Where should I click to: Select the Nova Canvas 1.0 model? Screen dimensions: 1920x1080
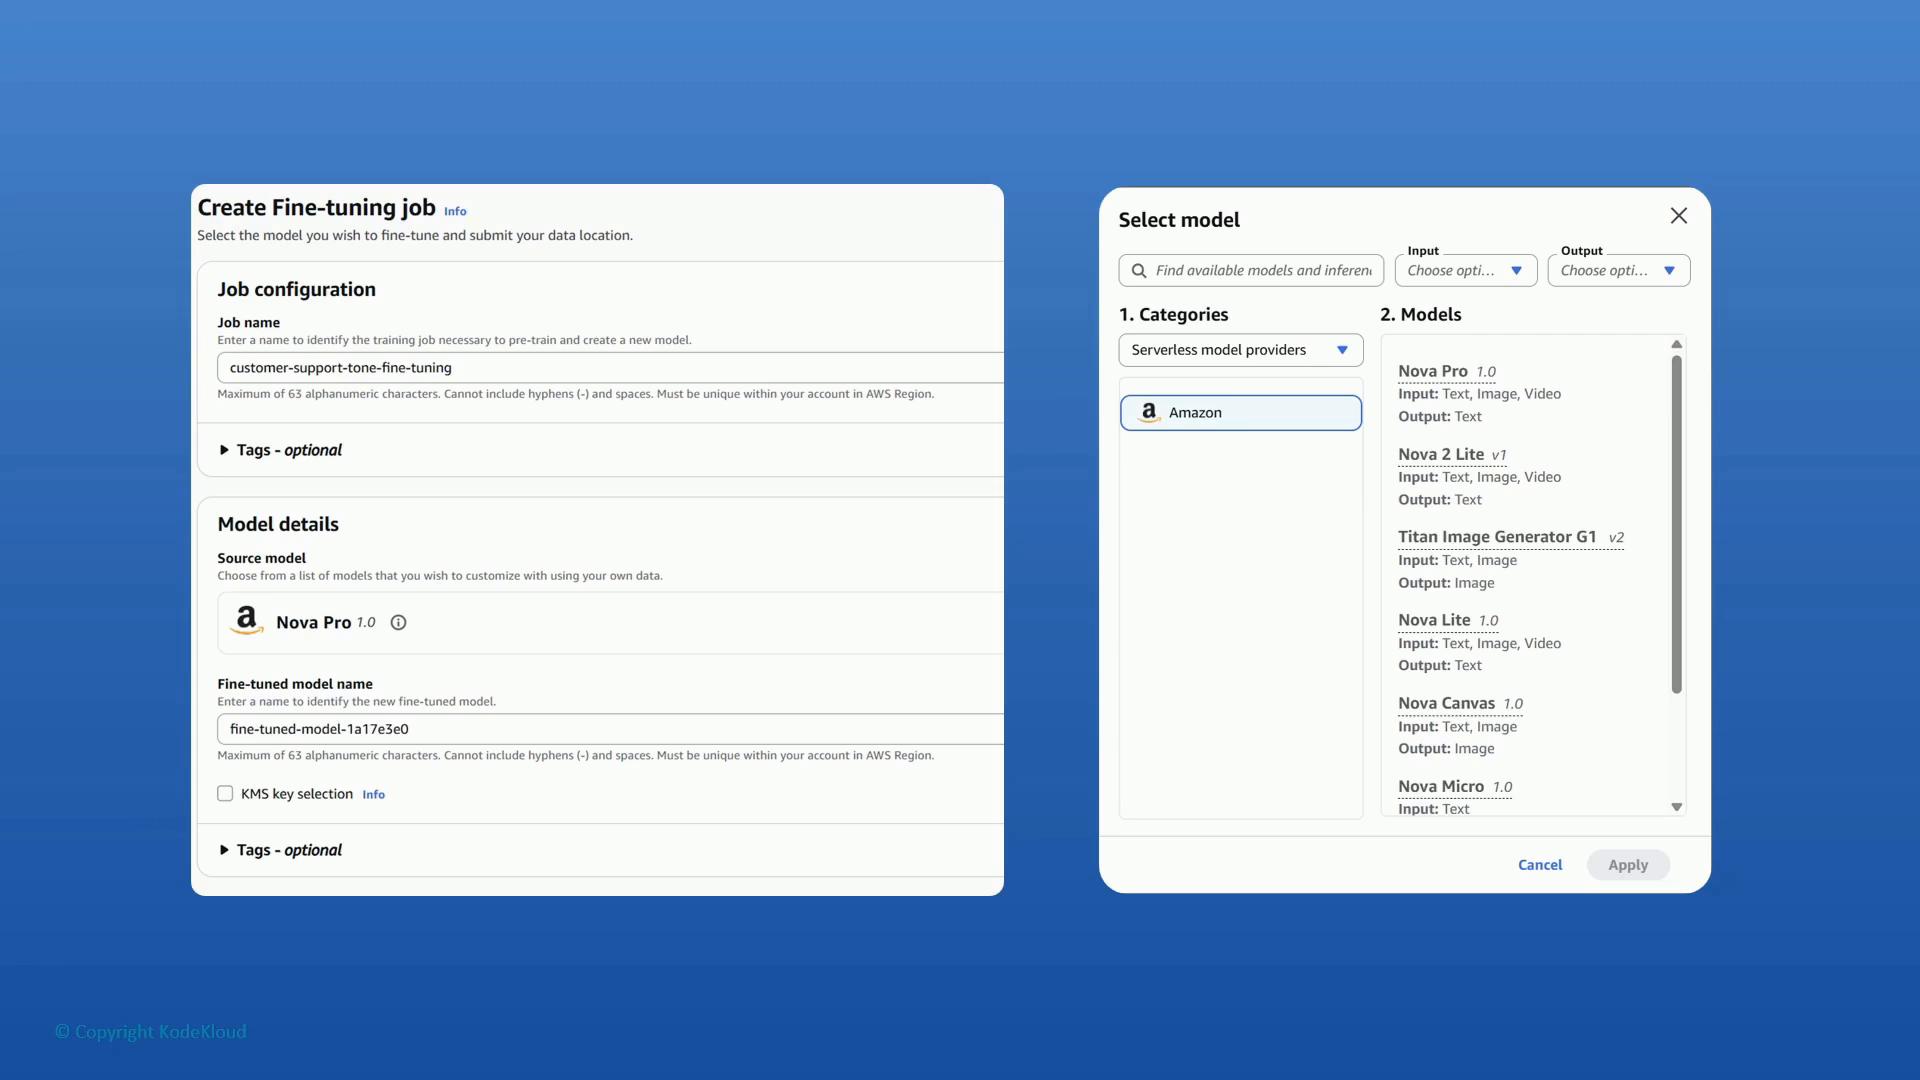pos(1460,704)
